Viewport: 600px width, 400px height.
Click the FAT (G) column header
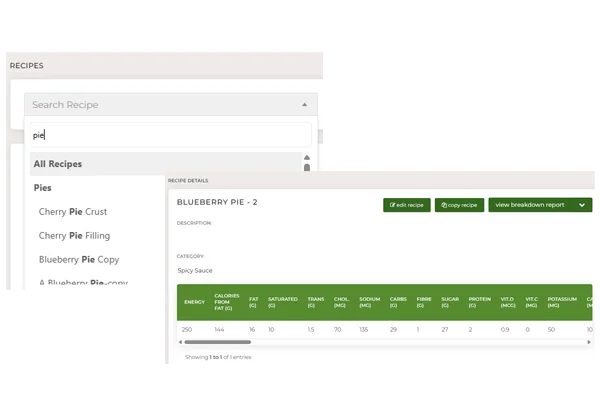254,302
